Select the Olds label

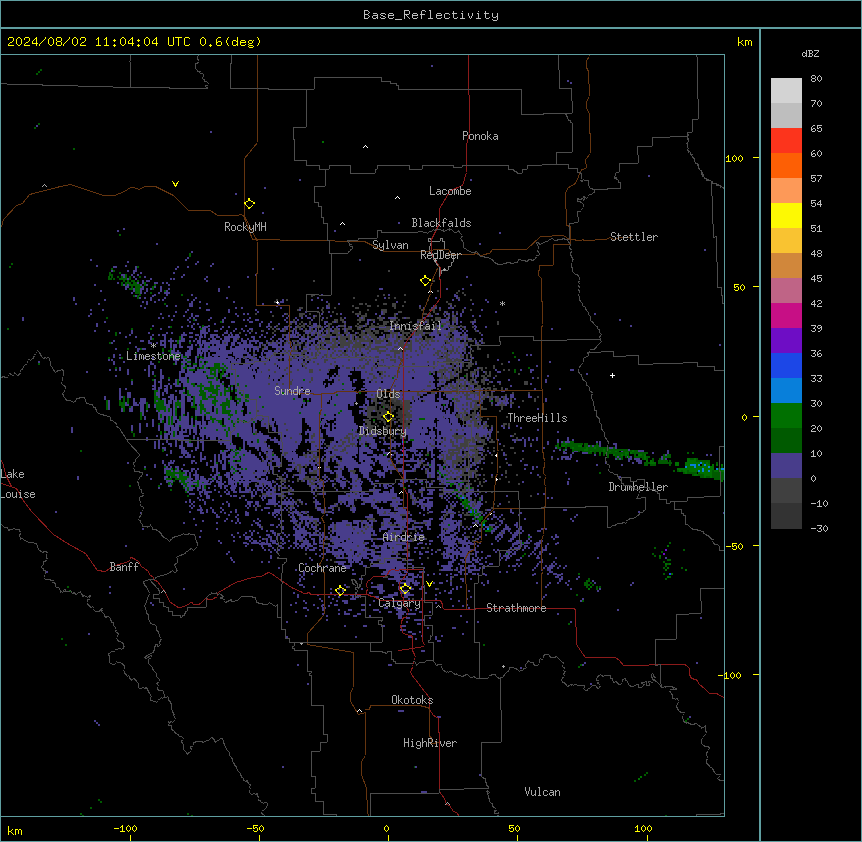[x=388, y=394]
